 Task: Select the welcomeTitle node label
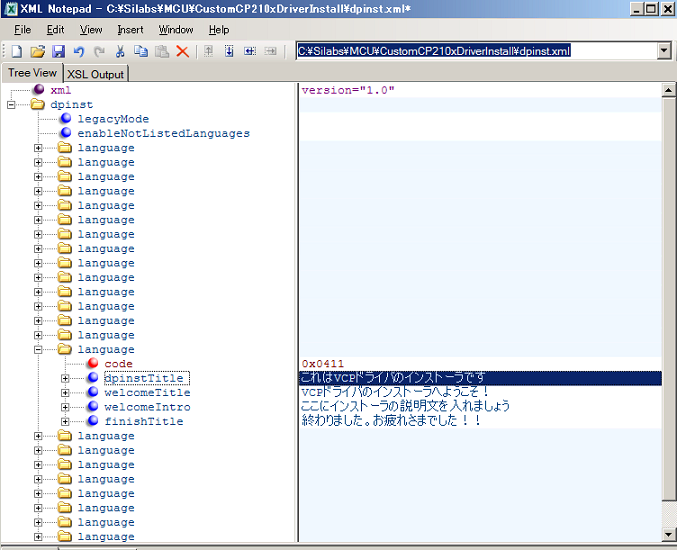click(147, 392)
